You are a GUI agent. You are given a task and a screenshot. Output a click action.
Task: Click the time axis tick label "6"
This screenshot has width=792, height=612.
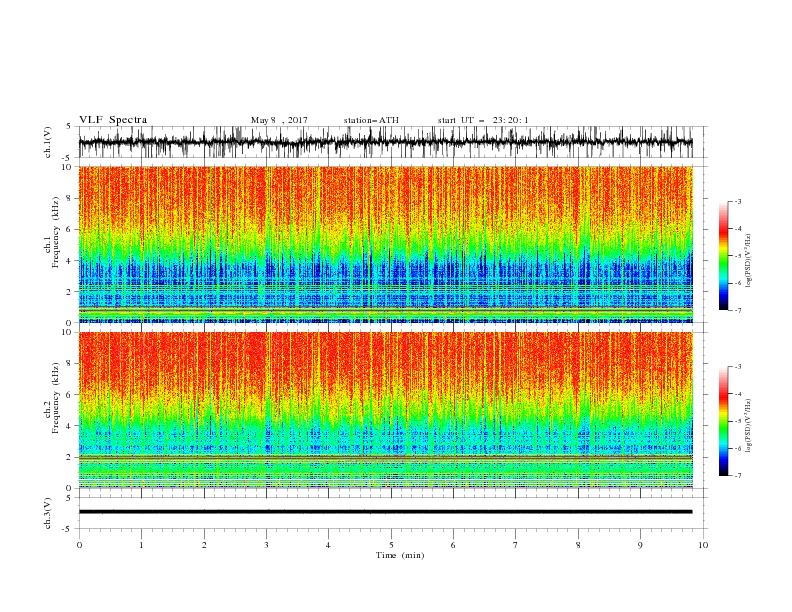(453, 545)
